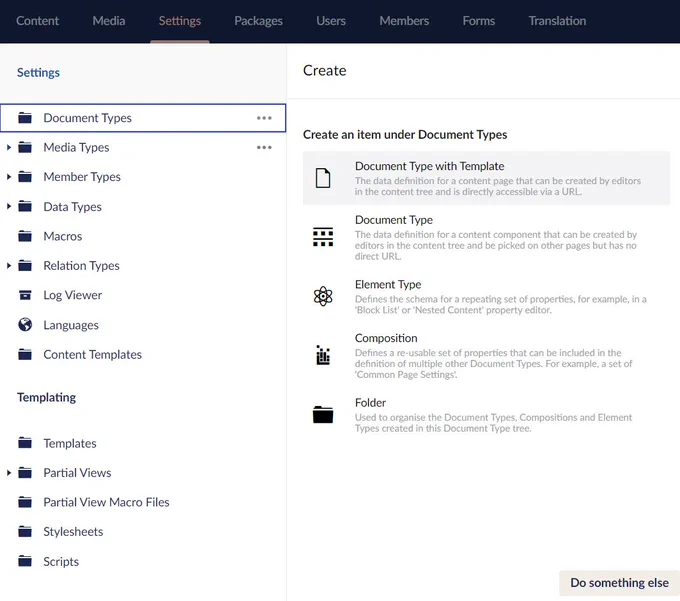This screenshot has width=680, height=601.
Task: Click the Member Types folder icon
Action: [x=25, y=177]
